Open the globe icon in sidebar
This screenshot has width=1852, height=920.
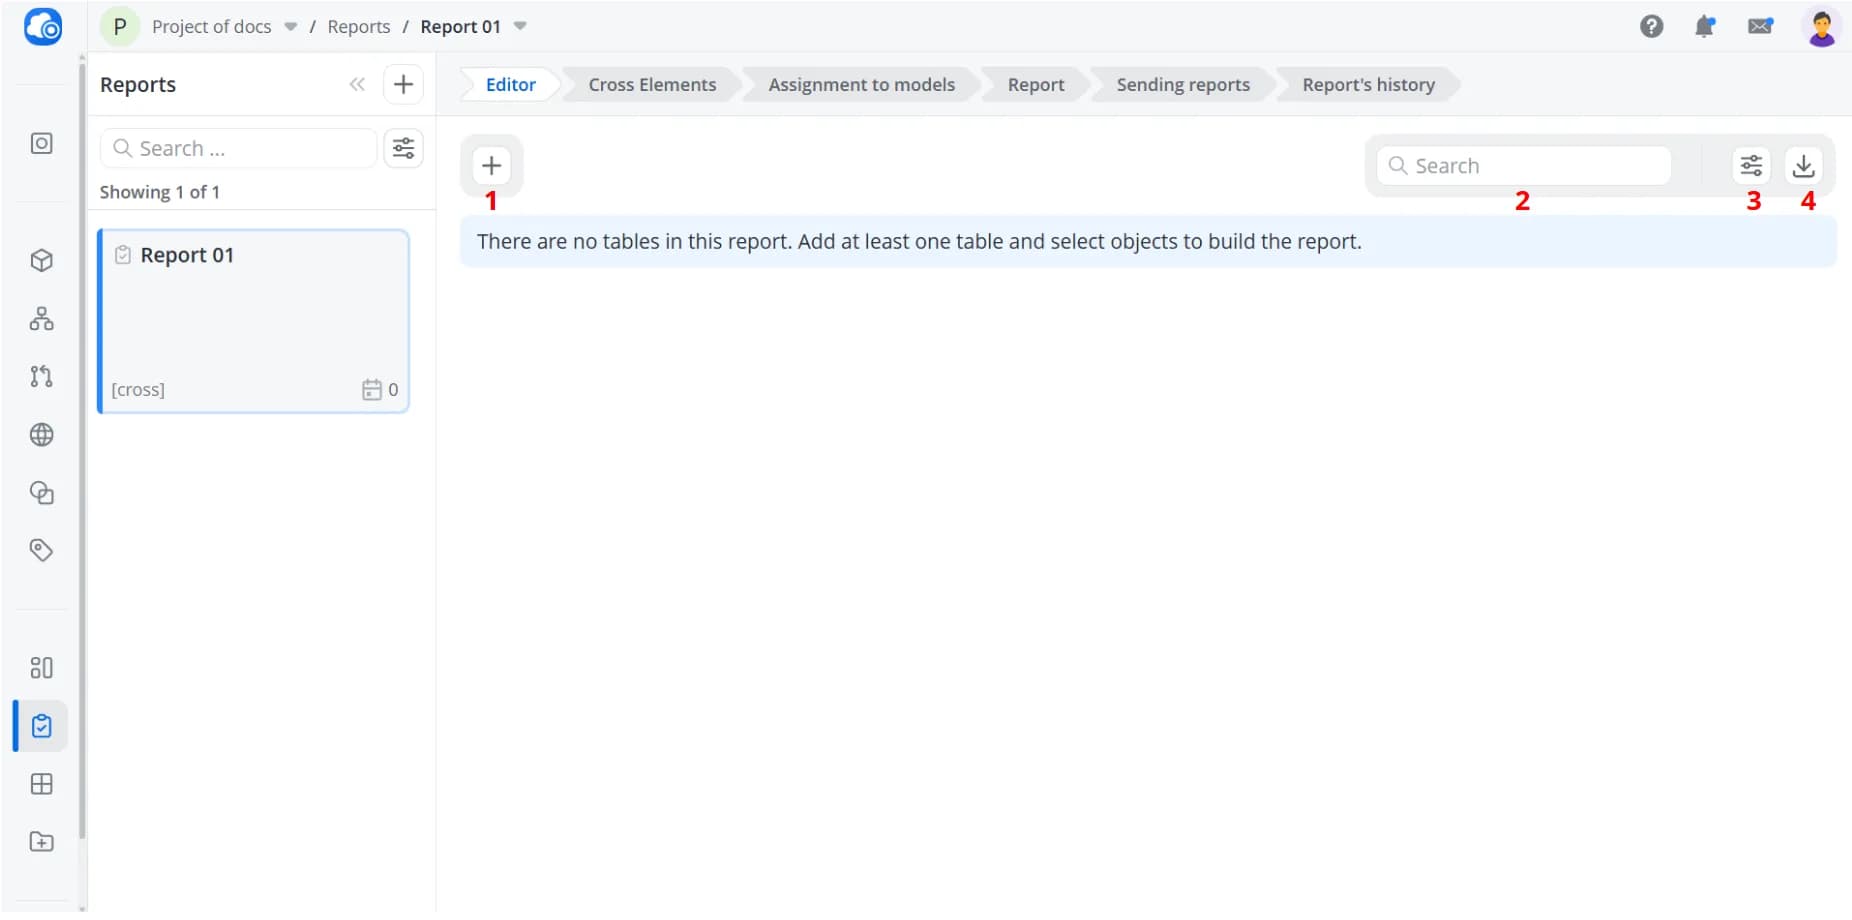pyautogui.click(x=41, y=434)
